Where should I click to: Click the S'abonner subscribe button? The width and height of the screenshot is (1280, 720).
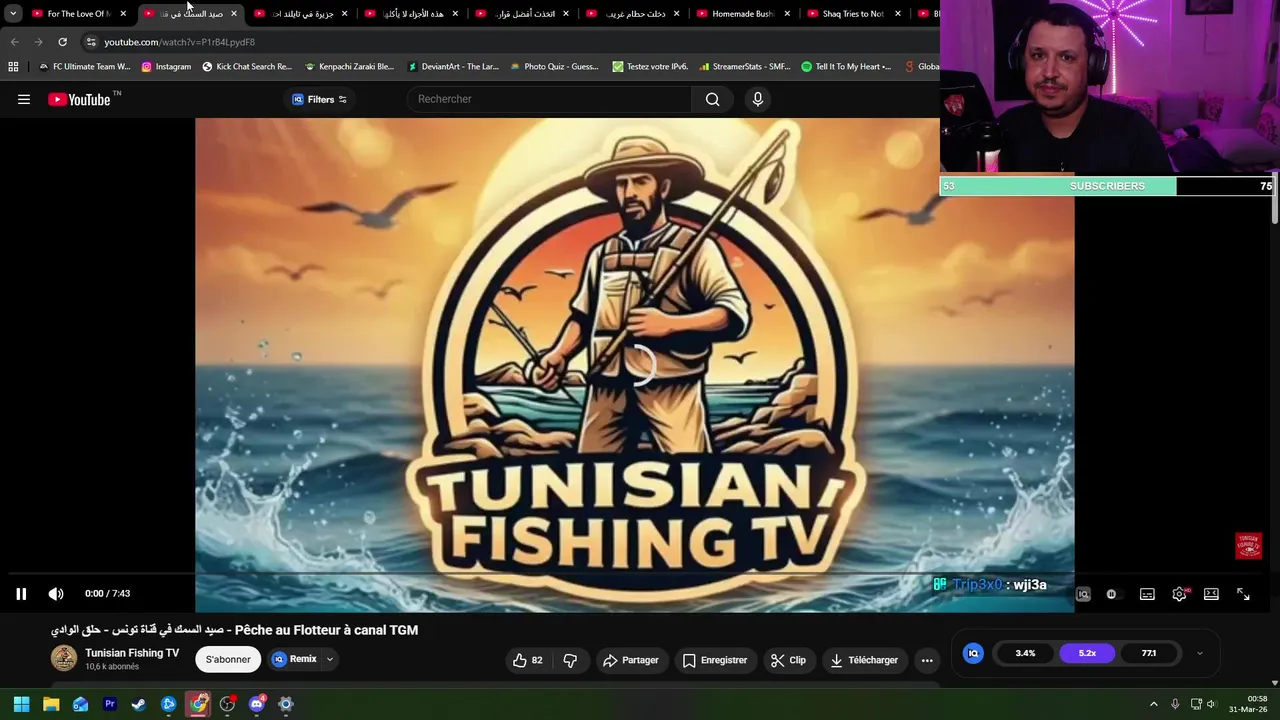(x=228, y=660)
